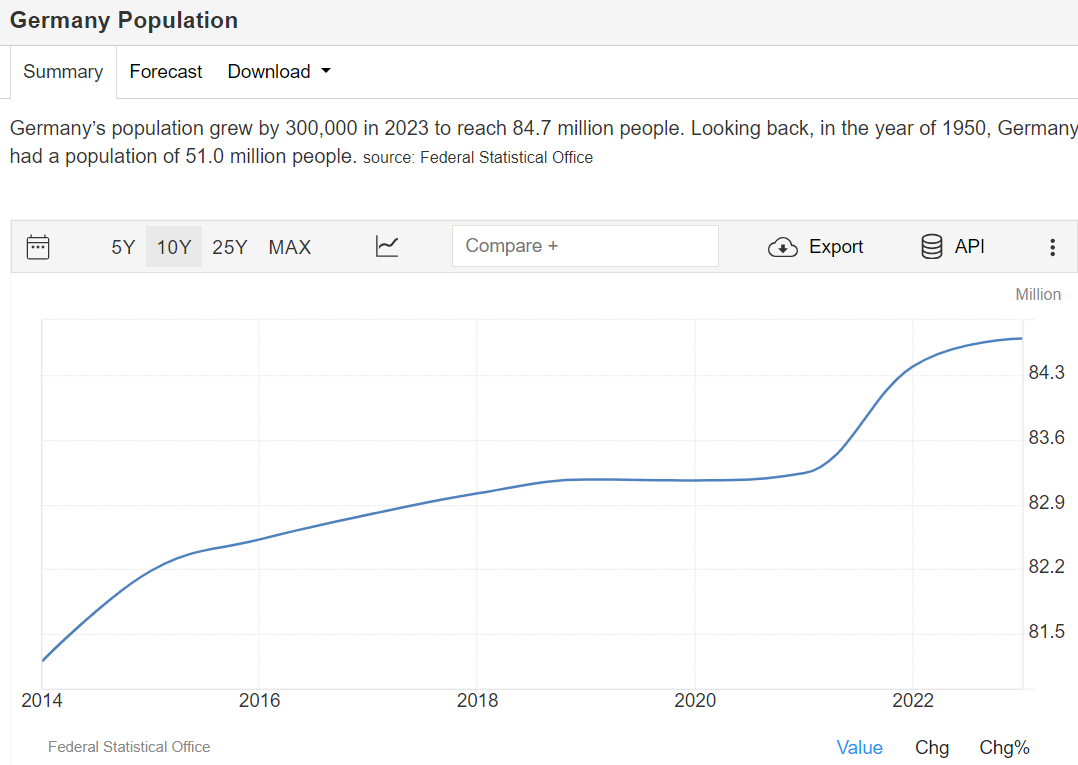
Task: Click the Download dropdown caret arrow
Action: 325,72
